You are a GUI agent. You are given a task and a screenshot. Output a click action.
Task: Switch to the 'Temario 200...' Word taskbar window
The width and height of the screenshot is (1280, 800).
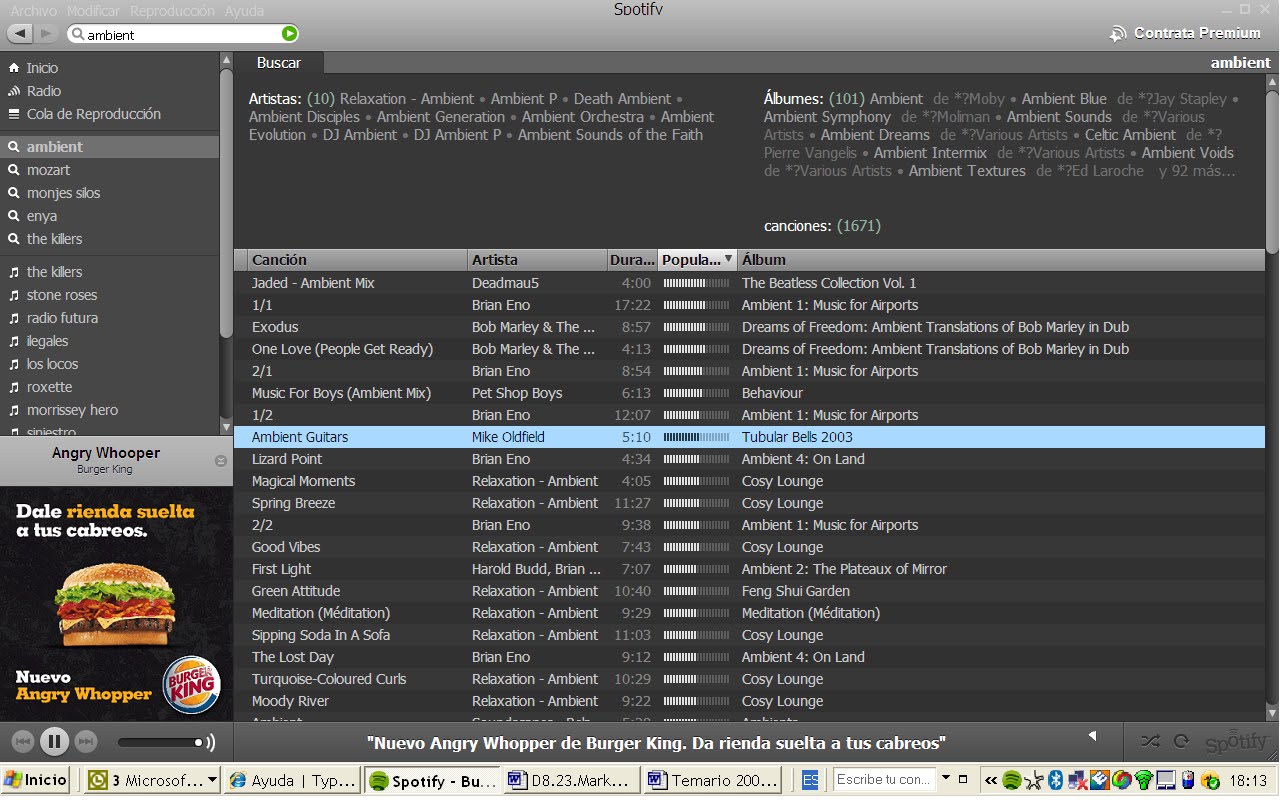click(712, 780)
